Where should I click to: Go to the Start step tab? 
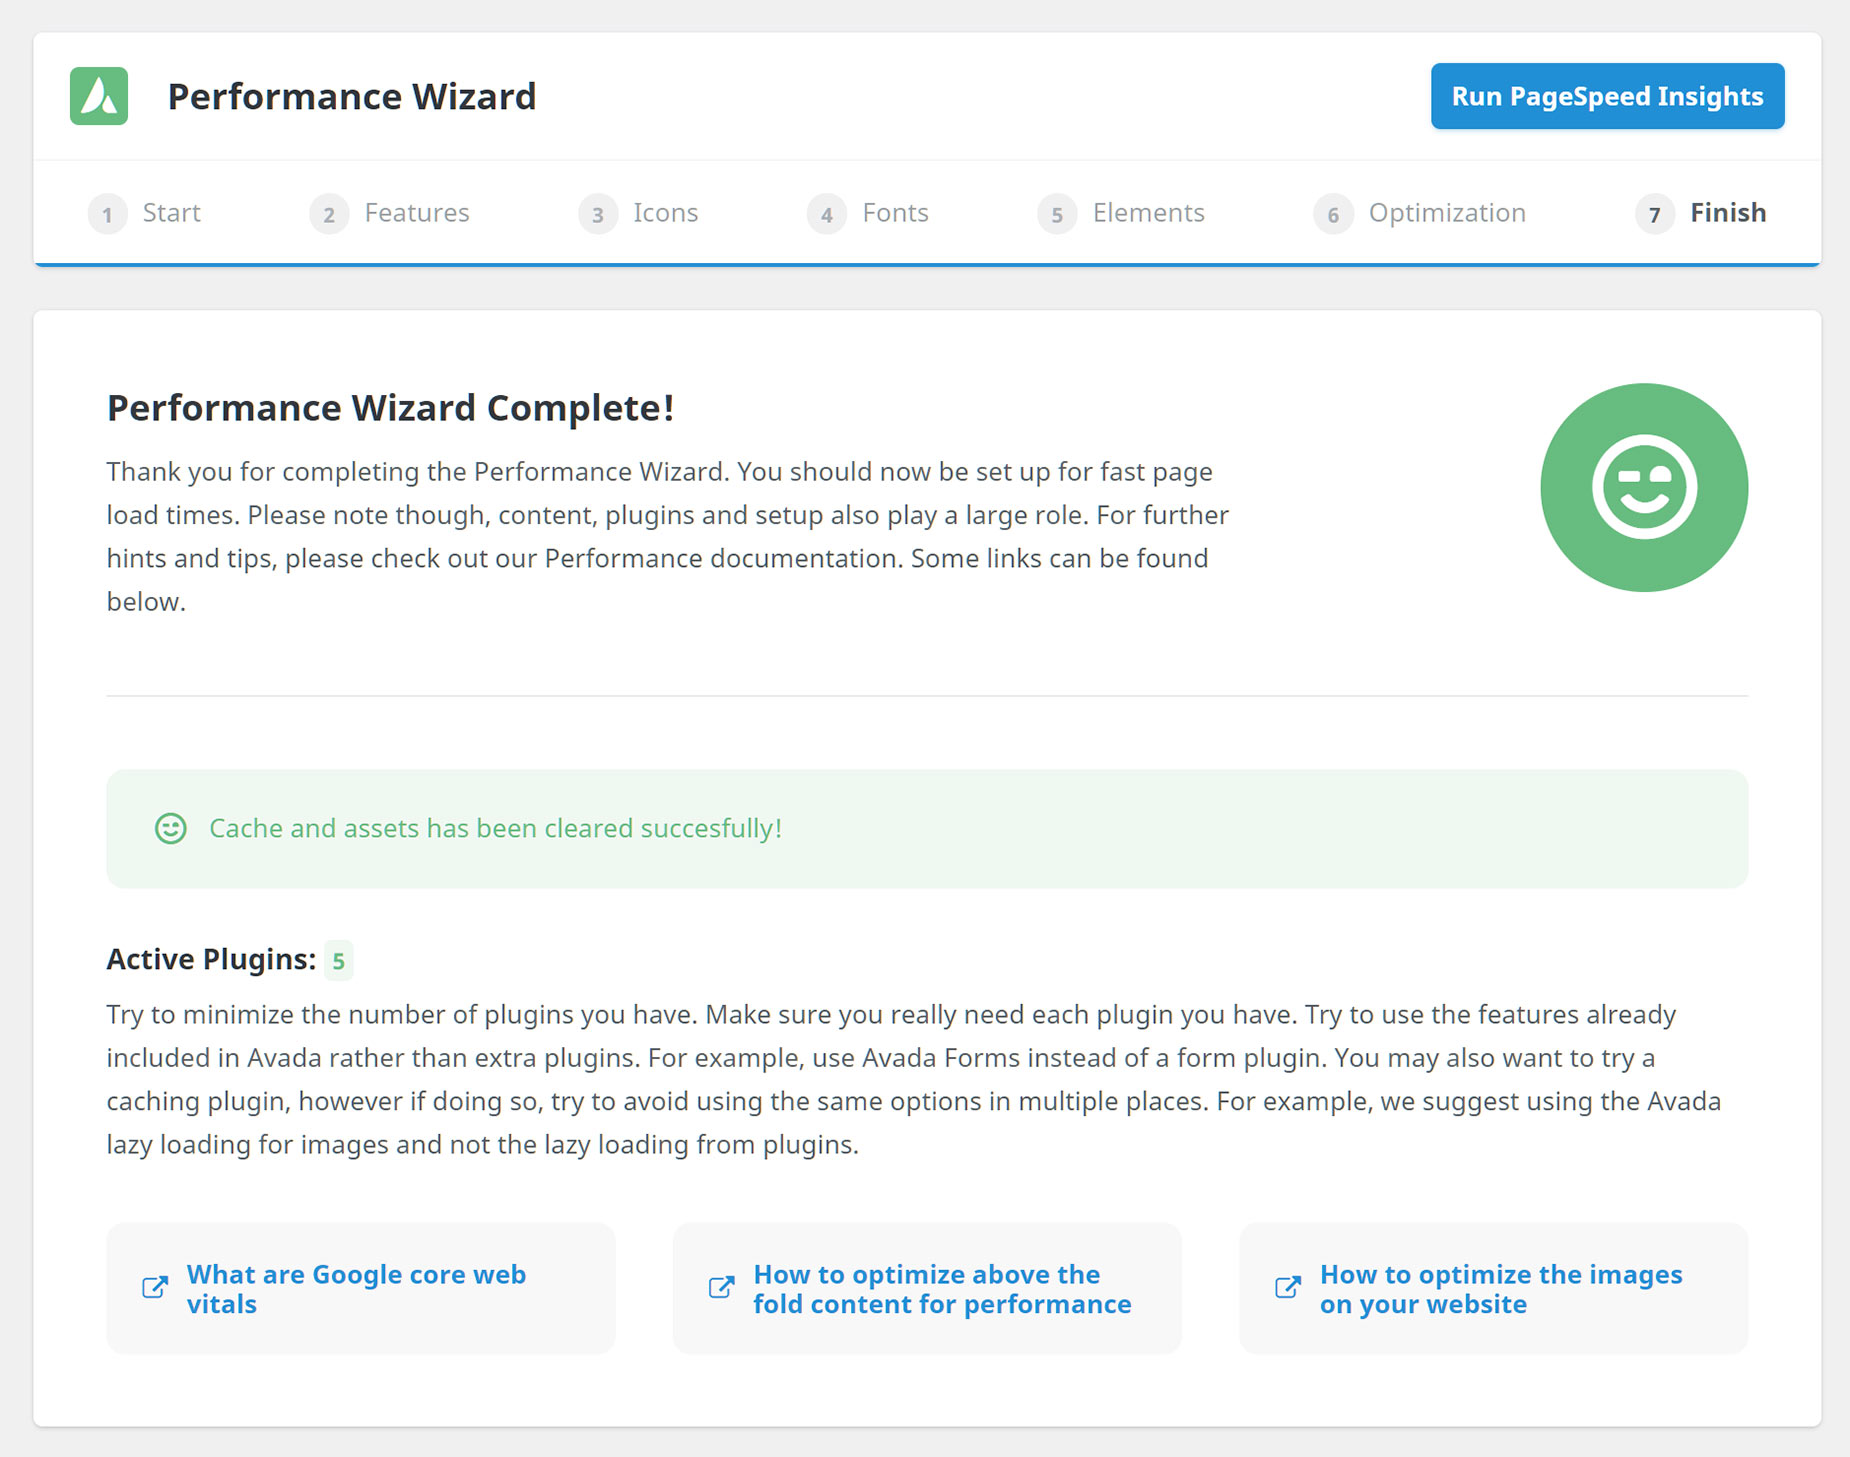(x=145, y=213)
